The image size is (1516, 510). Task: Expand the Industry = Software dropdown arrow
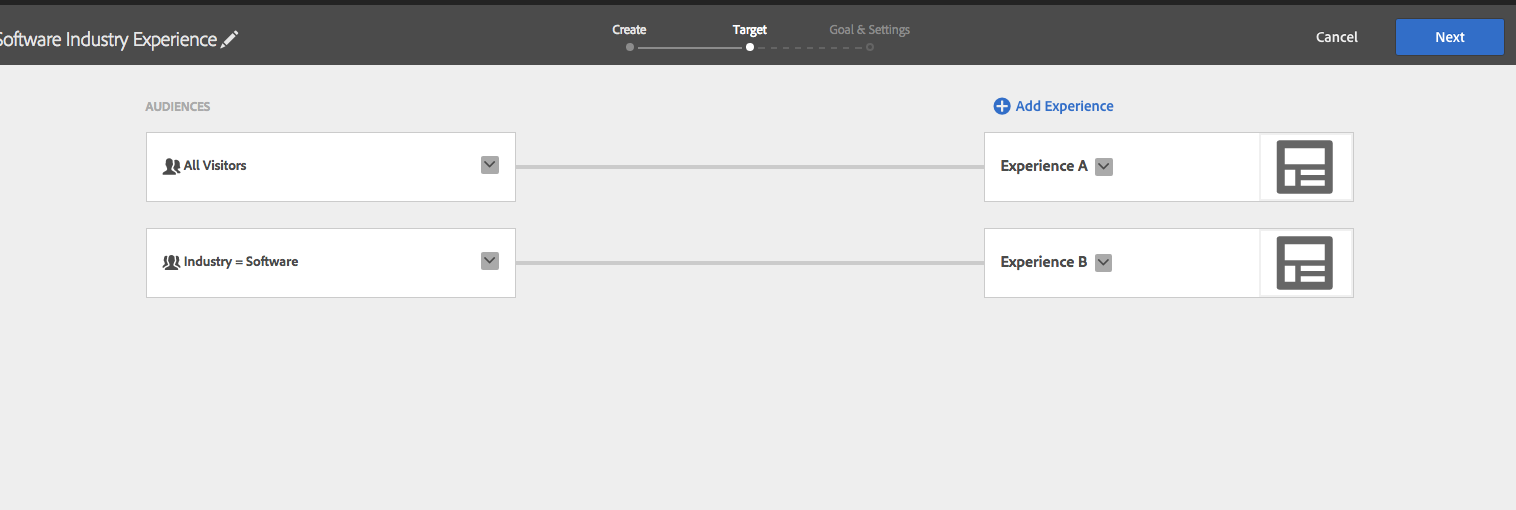tap(490, 261)
